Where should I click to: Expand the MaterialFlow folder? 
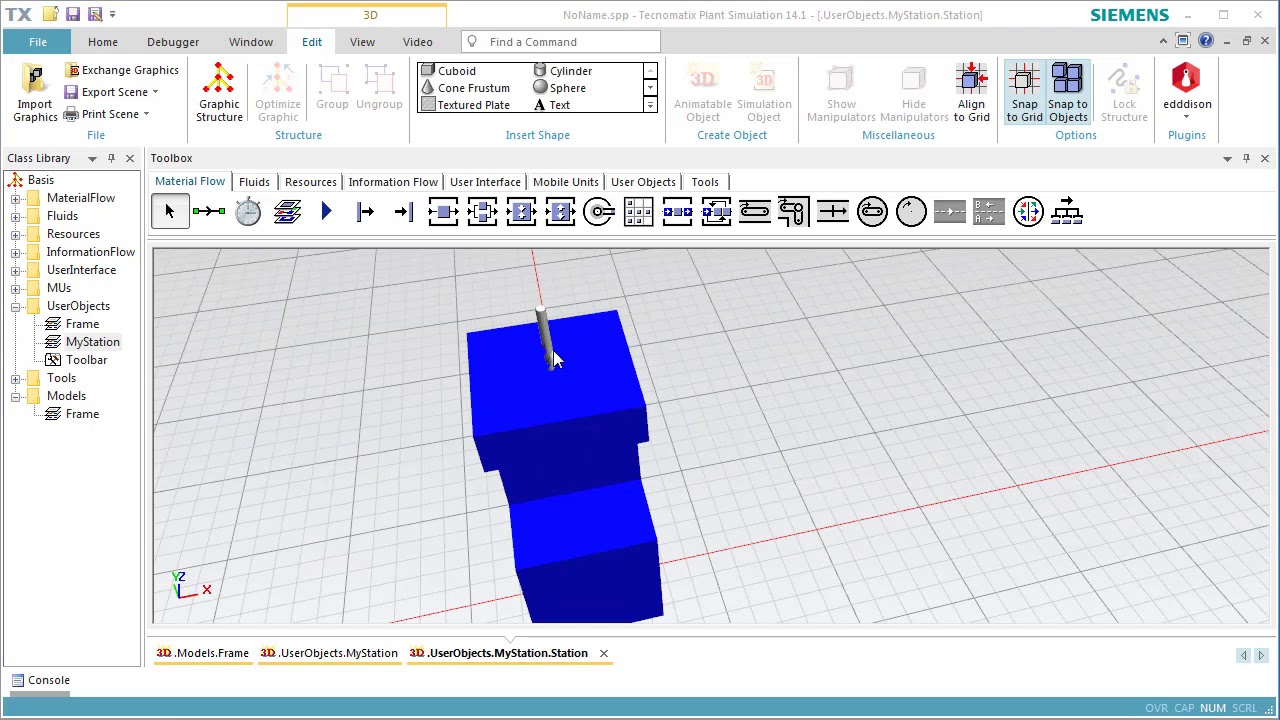click(x=16, y=198)
